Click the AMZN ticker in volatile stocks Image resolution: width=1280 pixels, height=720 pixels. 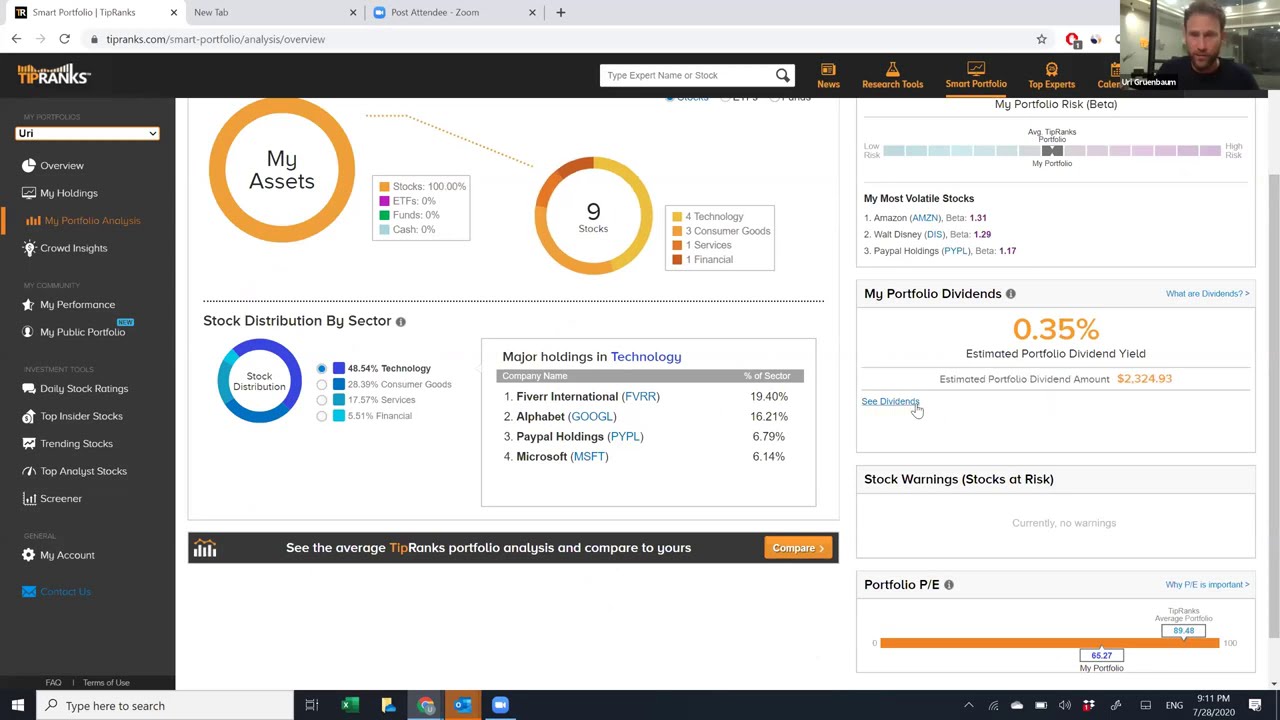(x=925, y=218)
